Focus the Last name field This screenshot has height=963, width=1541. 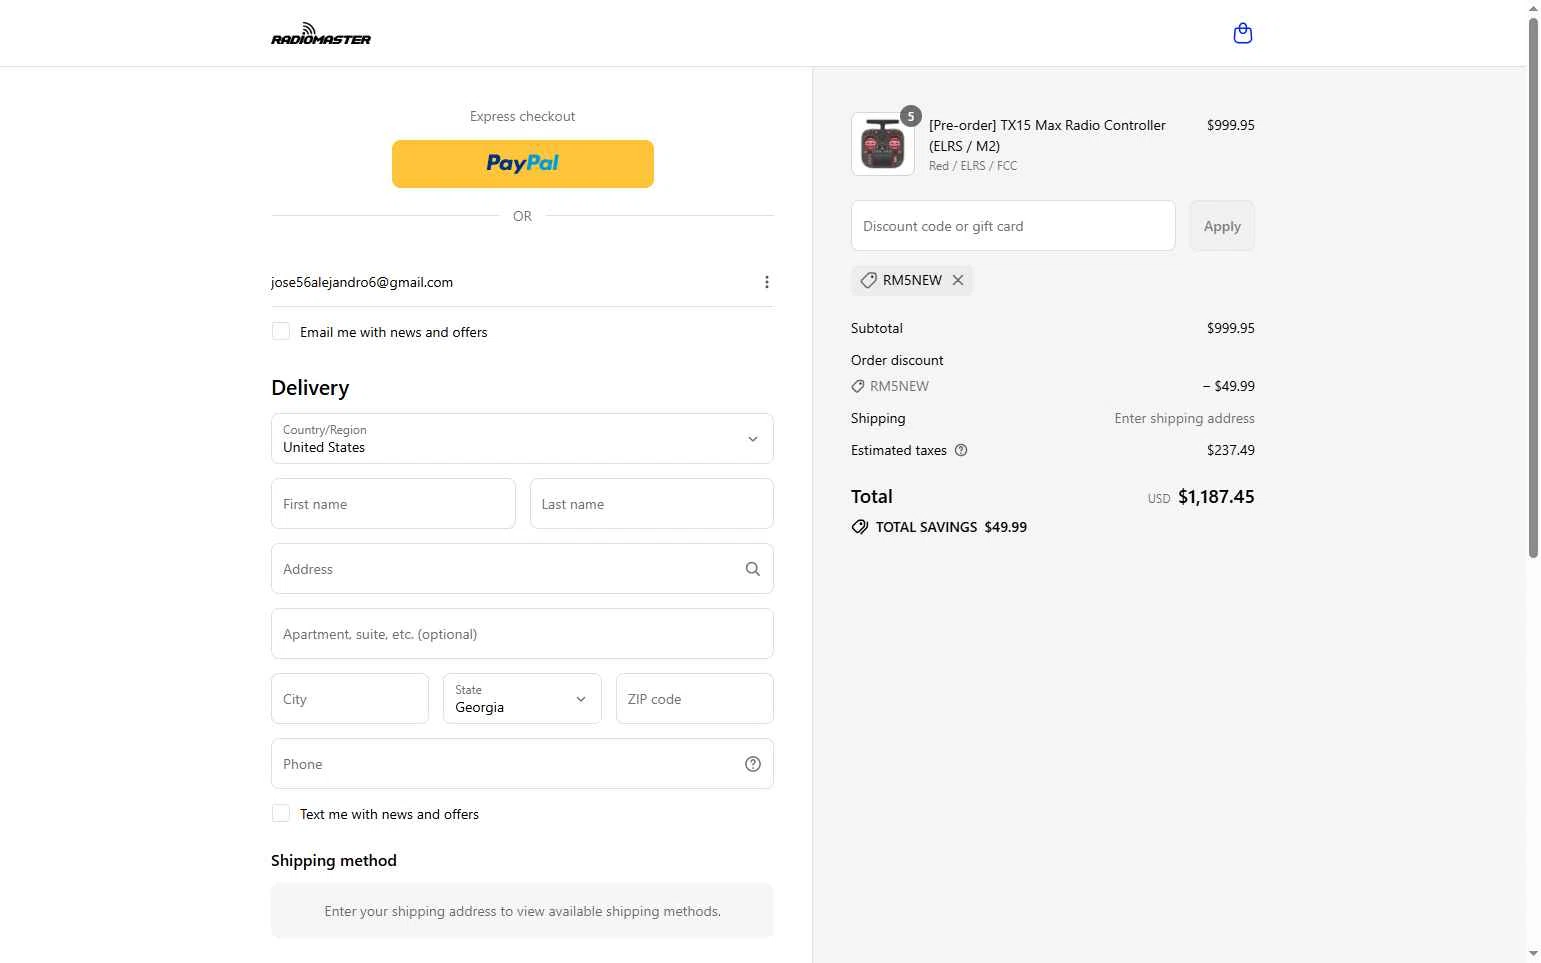click(652, 503)
